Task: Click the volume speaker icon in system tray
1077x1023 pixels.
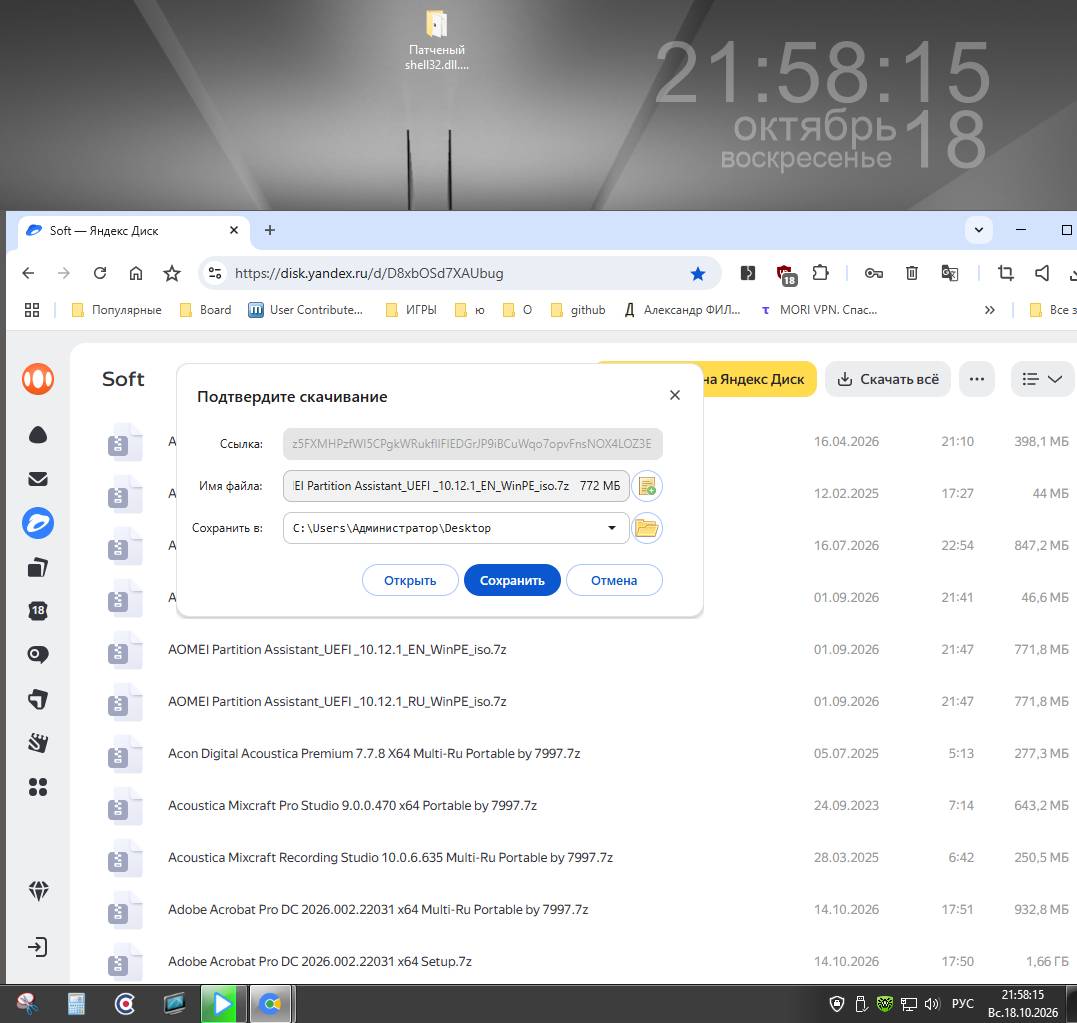Action: [931, 1004]
